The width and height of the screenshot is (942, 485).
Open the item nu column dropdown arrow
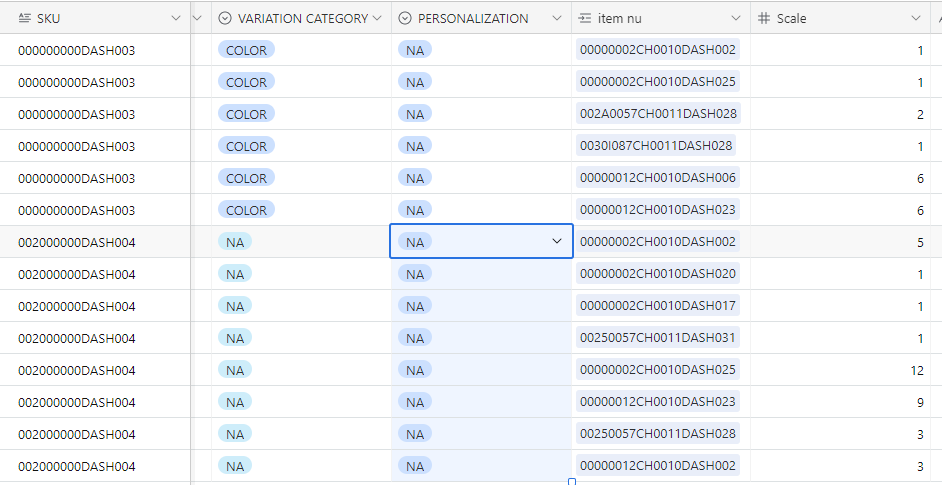tap(736, 19)
